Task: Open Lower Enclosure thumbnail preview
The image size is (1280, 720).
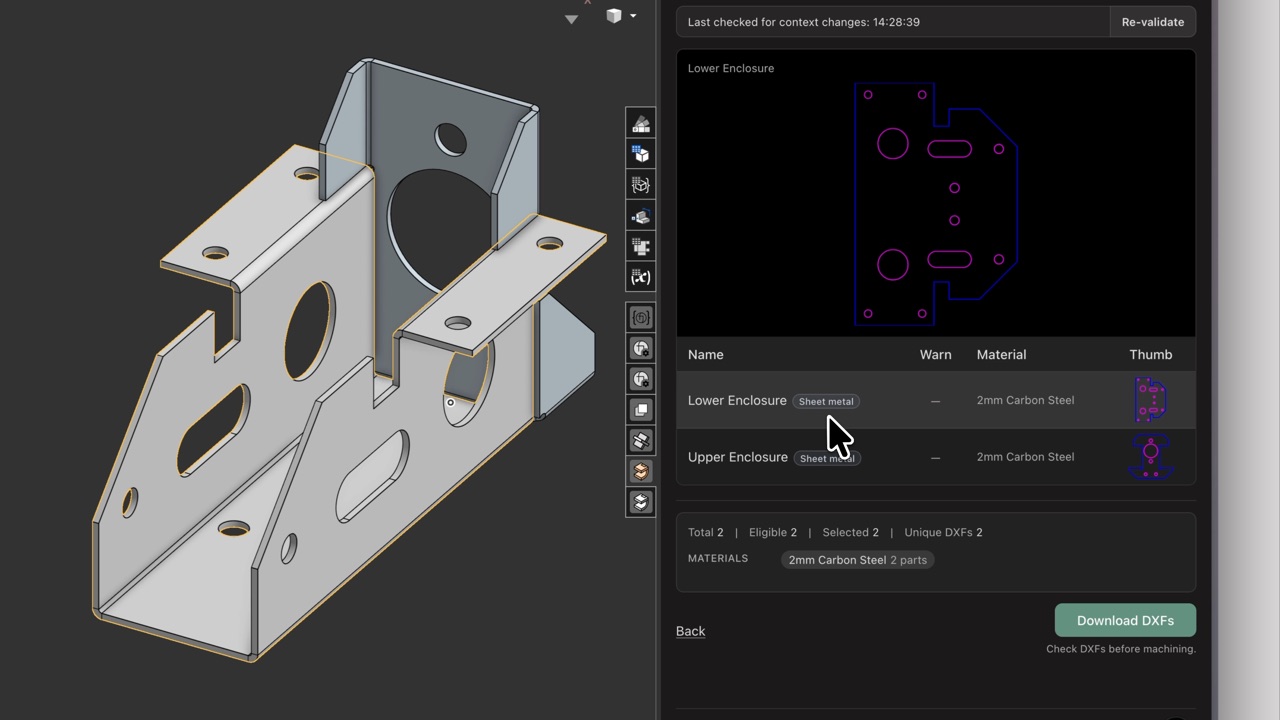Action: (1151, 400)
